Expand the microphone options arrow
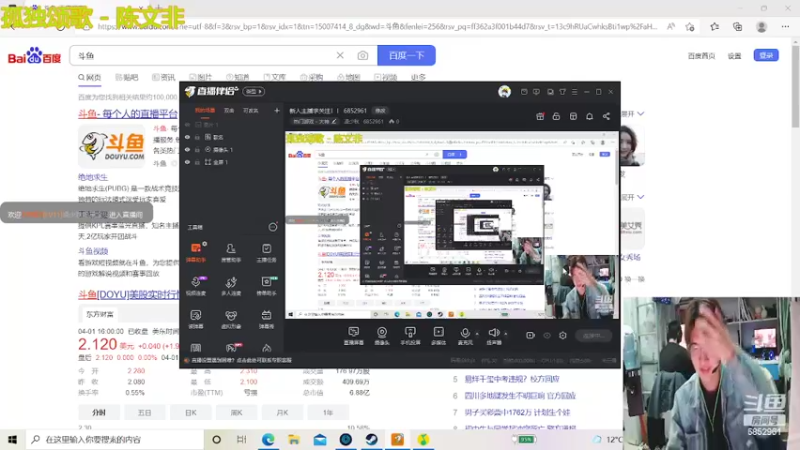 (477, 334)
